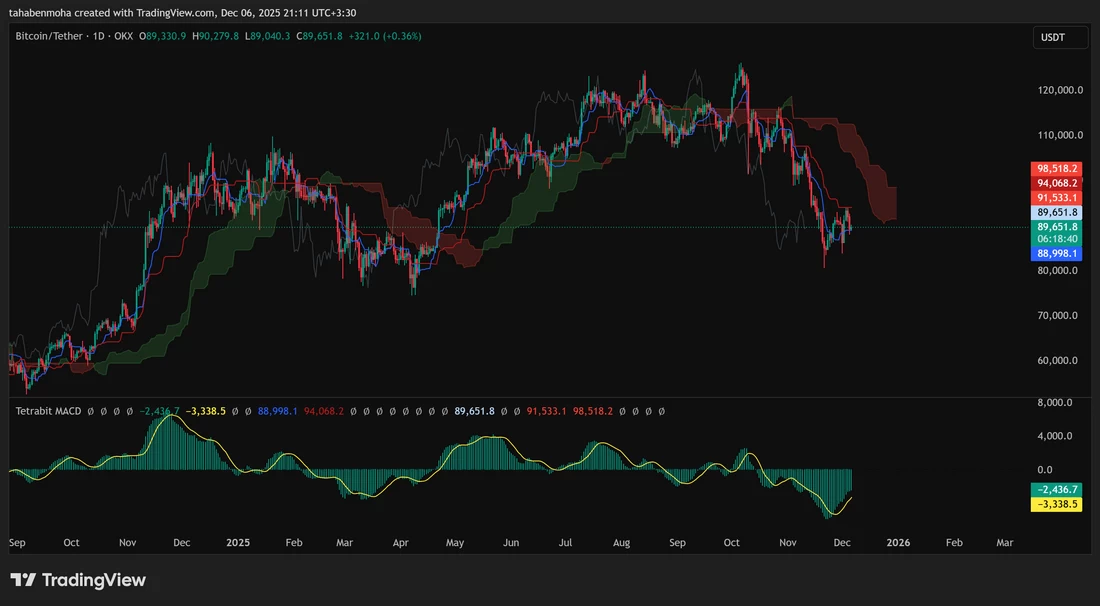Click green -2,436.7 value in MACD legend
Viewport: 1100px width, 606px height.
pyautogui.click(x=159, y=411)
